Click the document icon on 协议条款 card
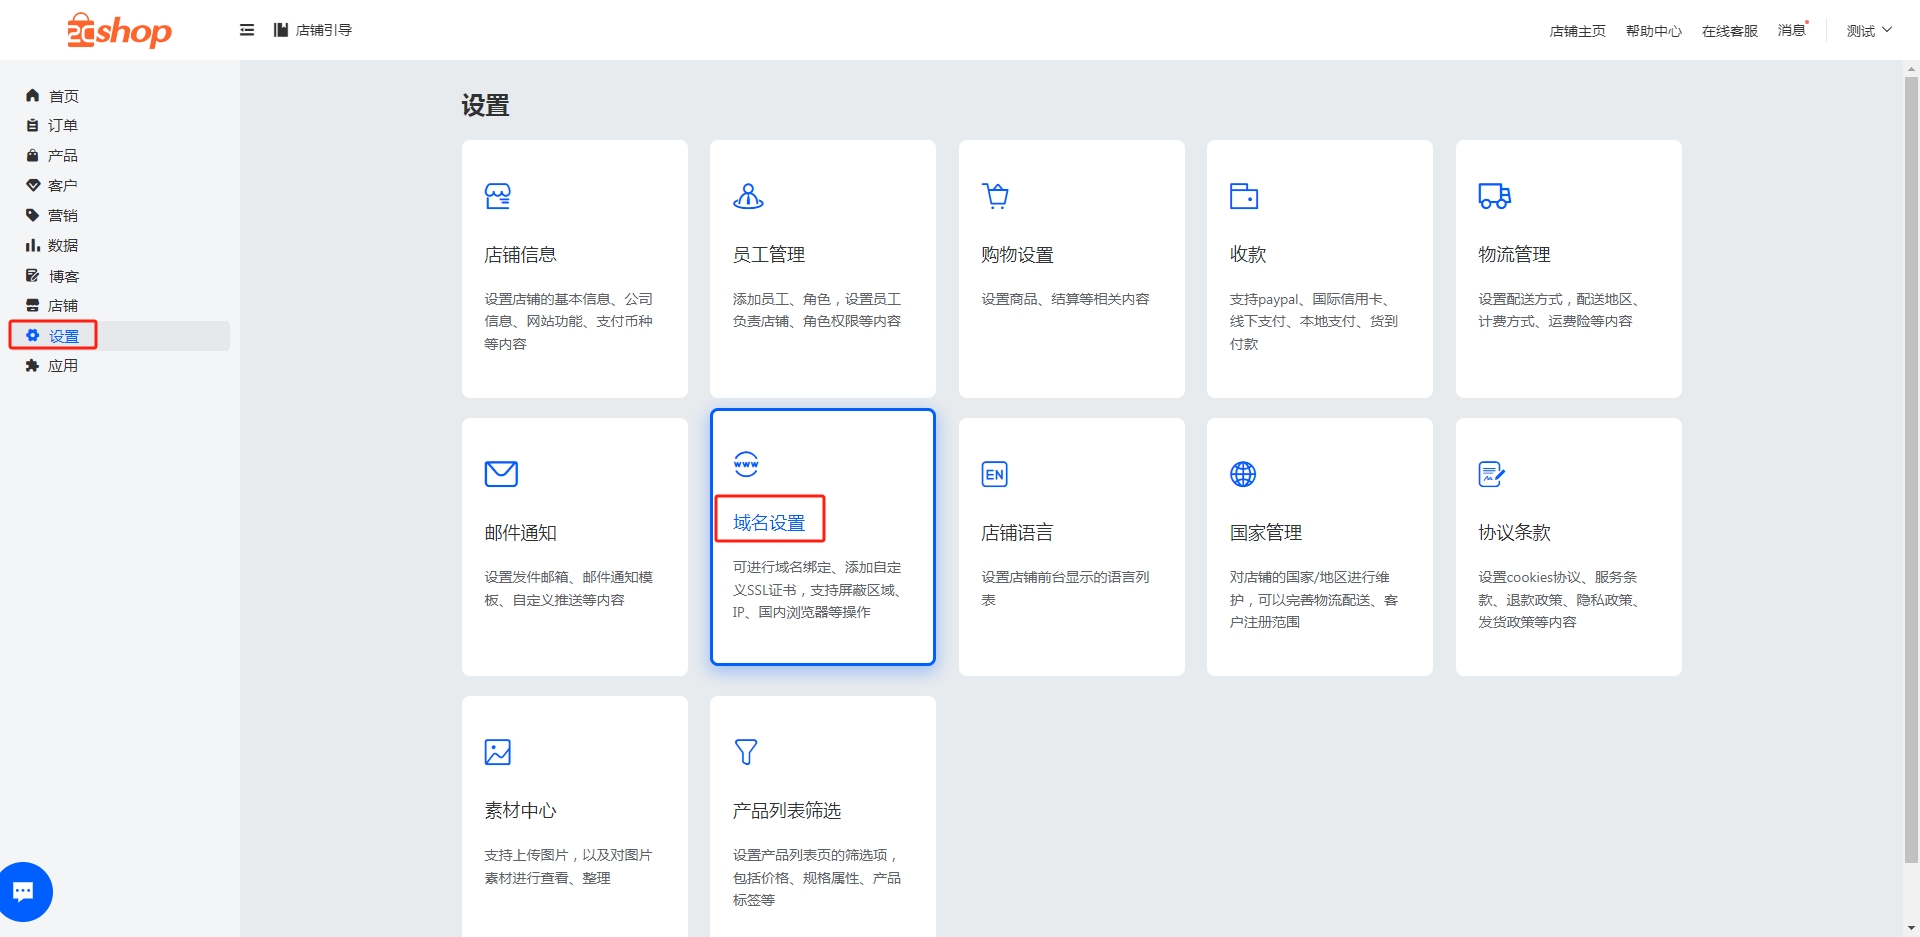Image resolution: width=1920 pixels, height=937 pixels. [x=1492, y=474]
